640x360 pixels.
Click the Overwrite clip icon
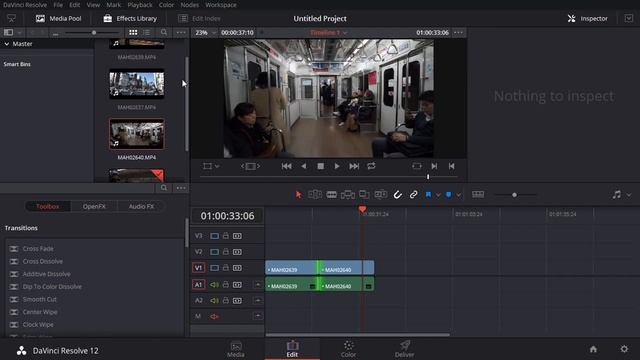pyautogui.click(x=364, y=195)
